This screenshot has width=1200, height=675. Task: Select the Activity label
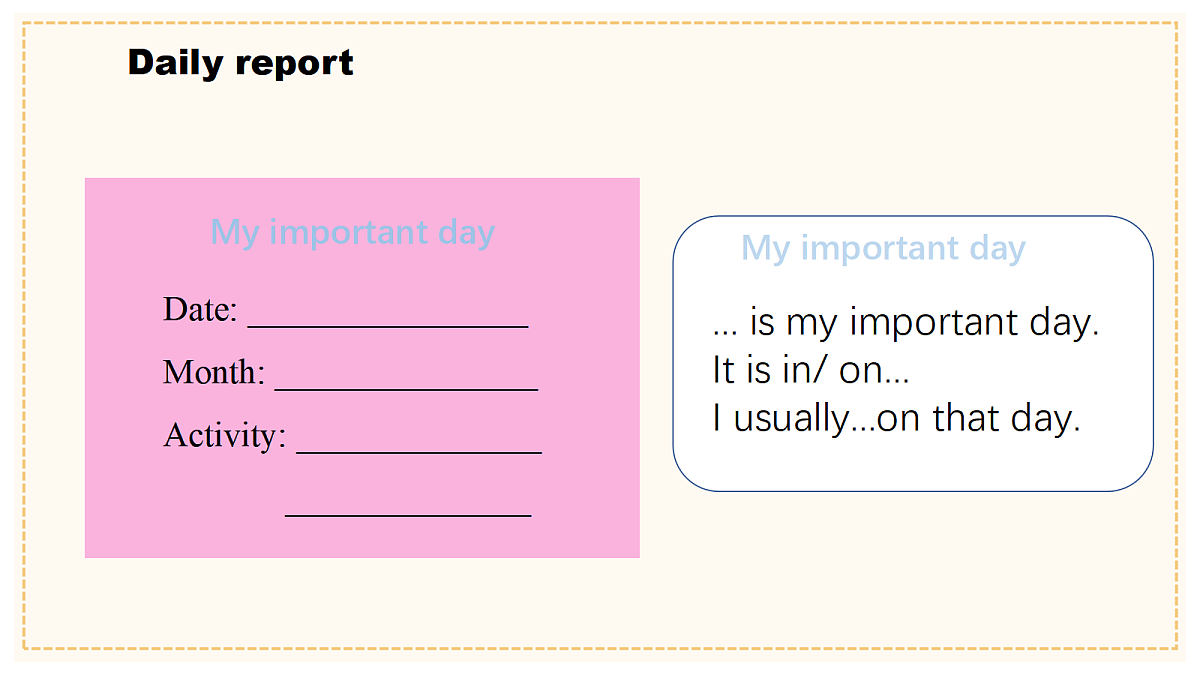(224, 435)
